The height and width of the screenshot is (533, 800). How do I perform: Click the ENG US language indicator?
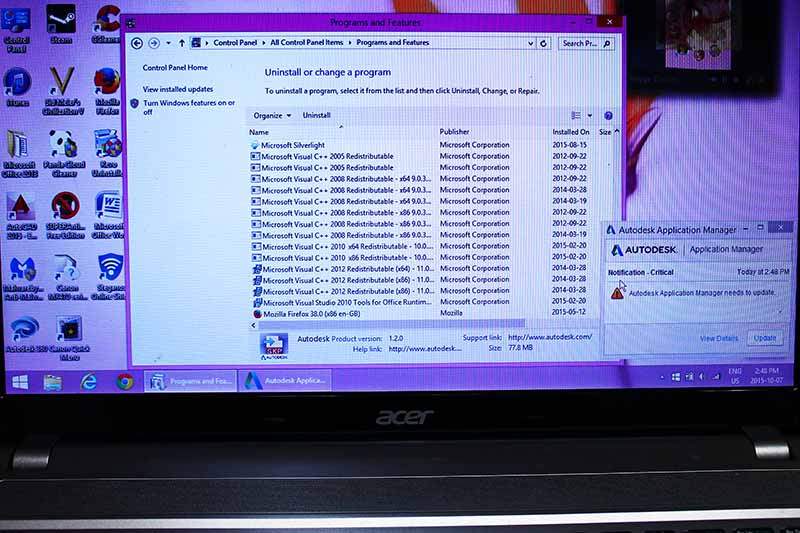(735, 376)
